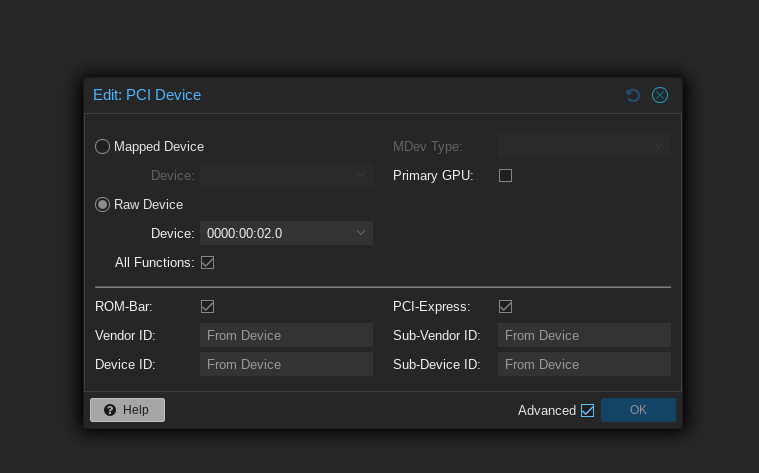The height and width of the screenshot is (473, 759).
Task: Click the reset form icon in header
Action: (633, 95)
